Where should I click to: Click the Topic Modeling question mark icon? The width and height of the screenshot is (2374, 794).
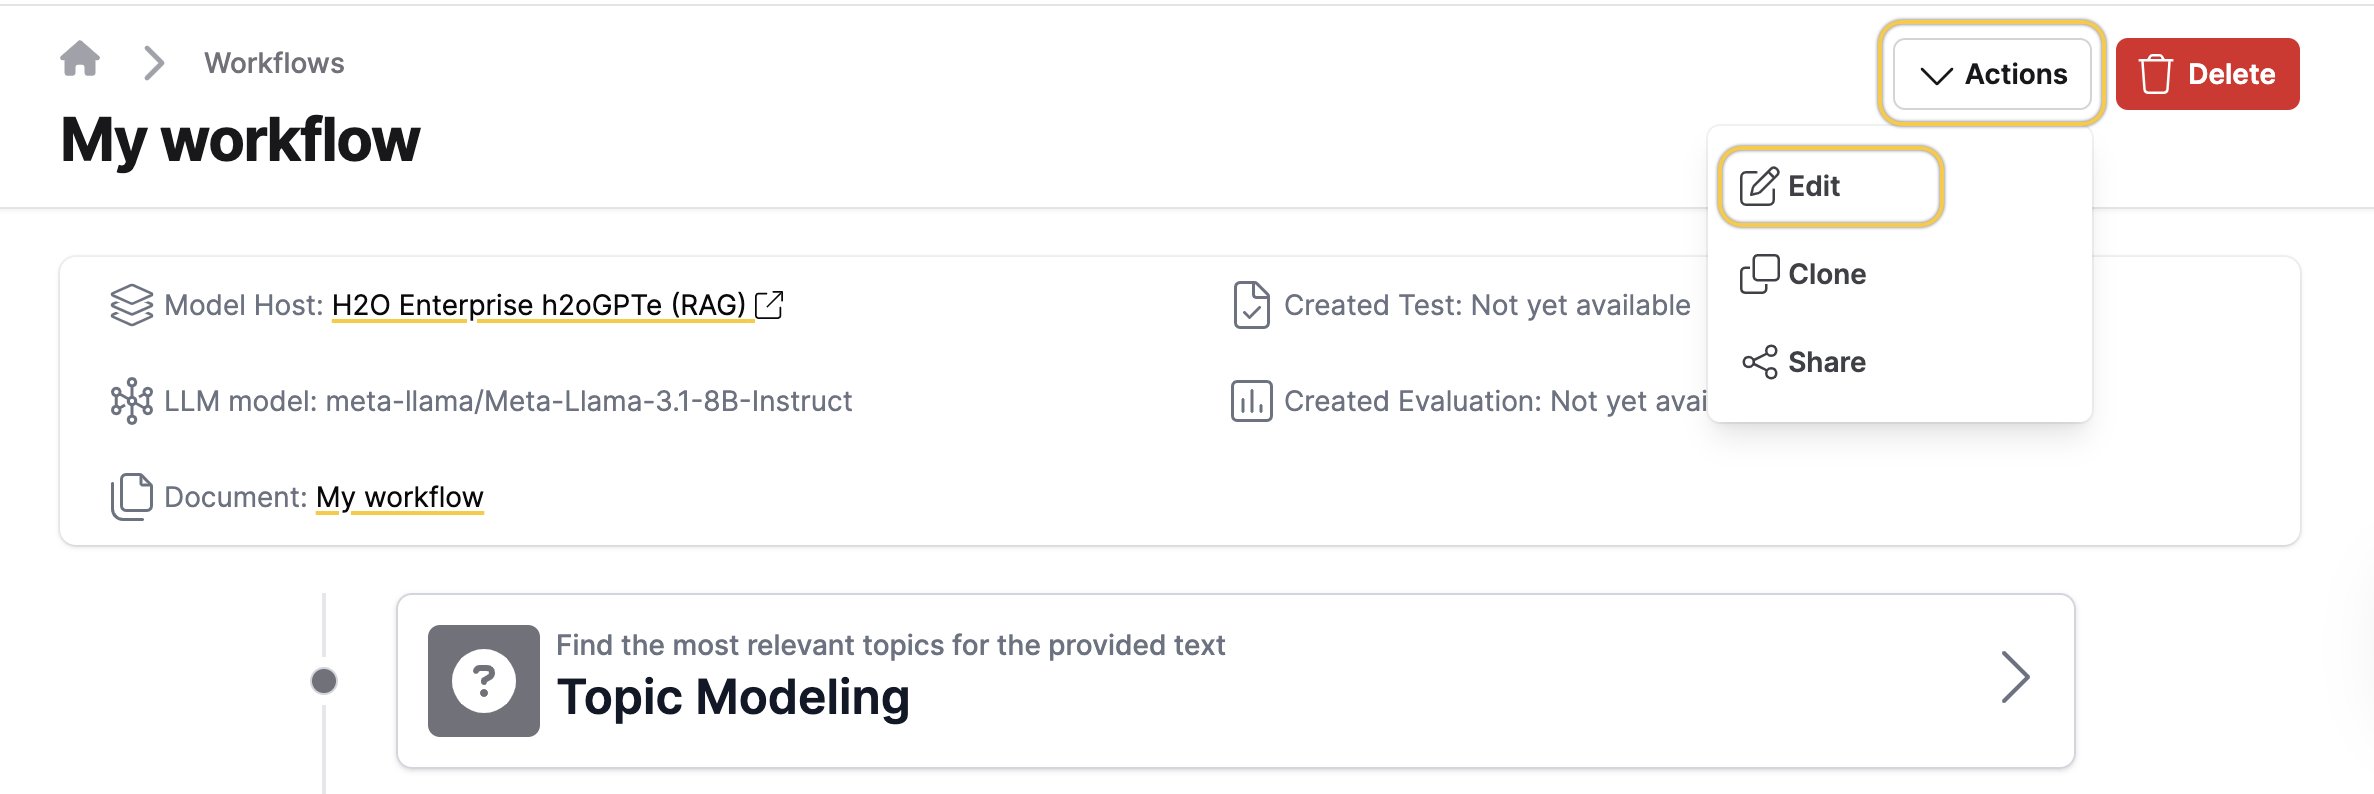pos(484,681)
